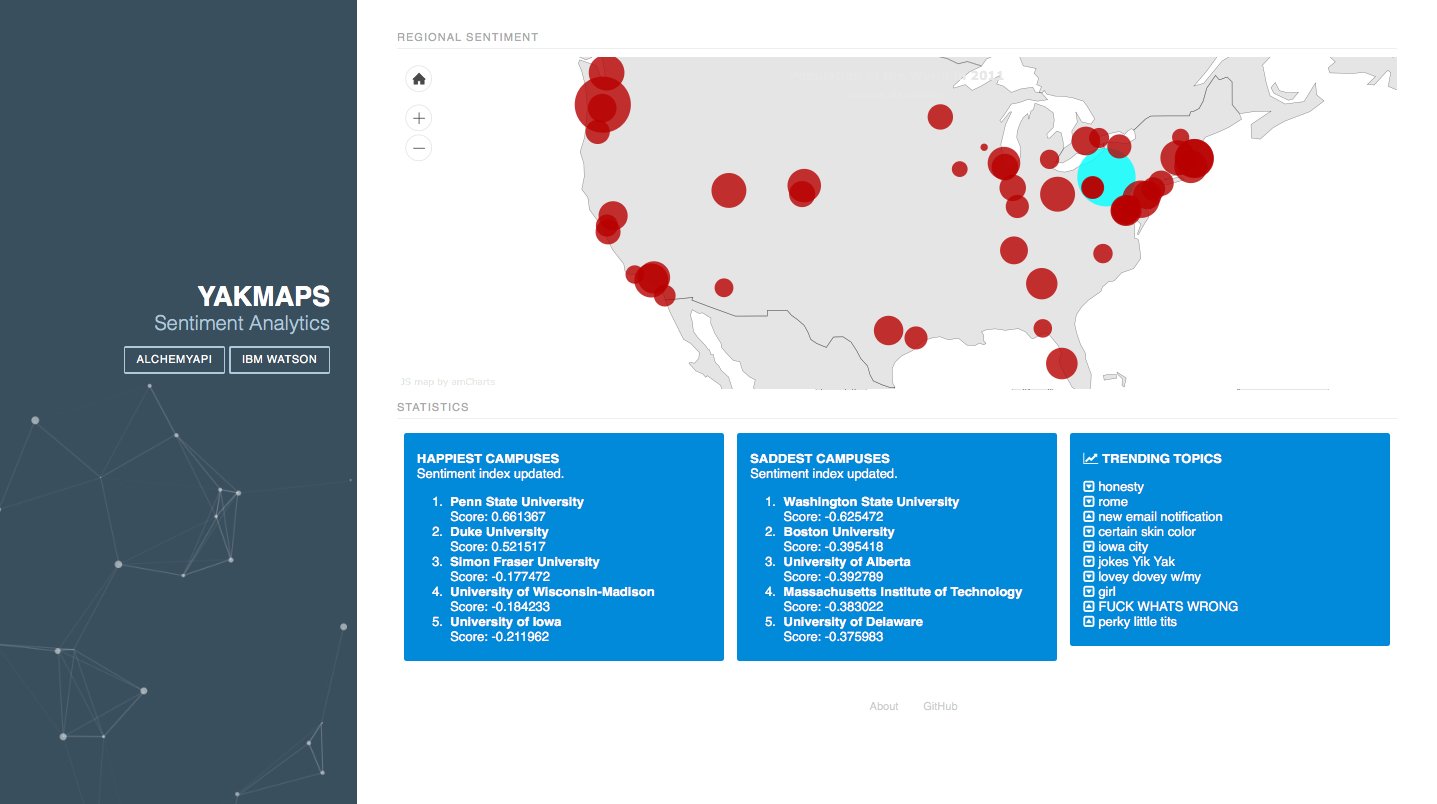
Task: Click the down-arrow icon beside certain skin color
Action: point(1089,532)
